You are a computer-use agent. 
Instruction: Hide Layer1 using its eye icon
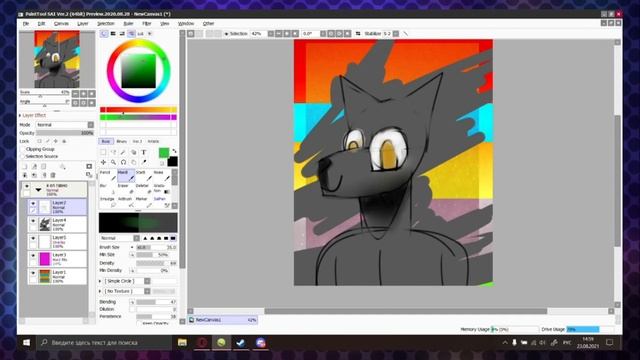[x=33, y=273]
